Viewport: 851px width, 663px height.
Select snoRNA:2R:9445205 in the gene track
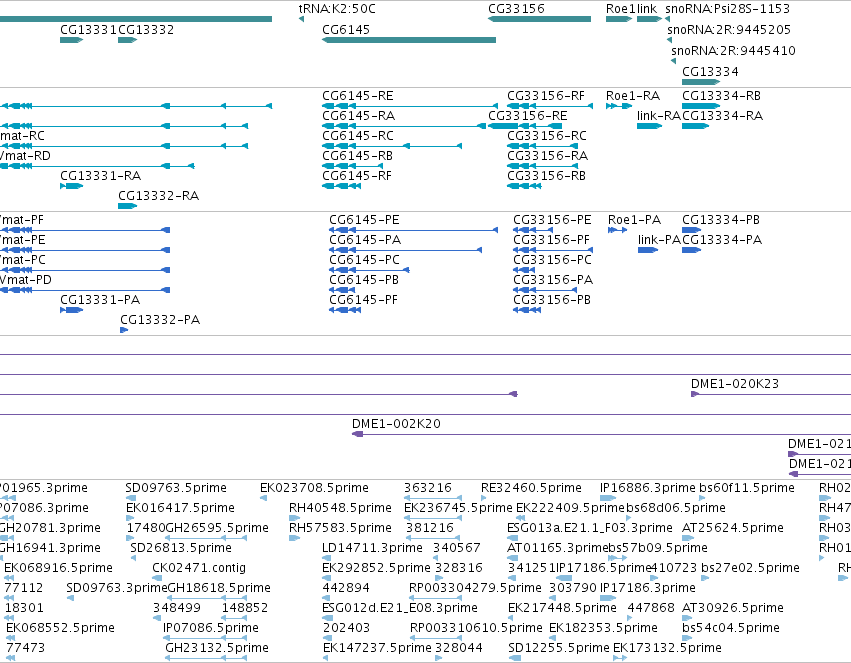[x=729, y=30]
